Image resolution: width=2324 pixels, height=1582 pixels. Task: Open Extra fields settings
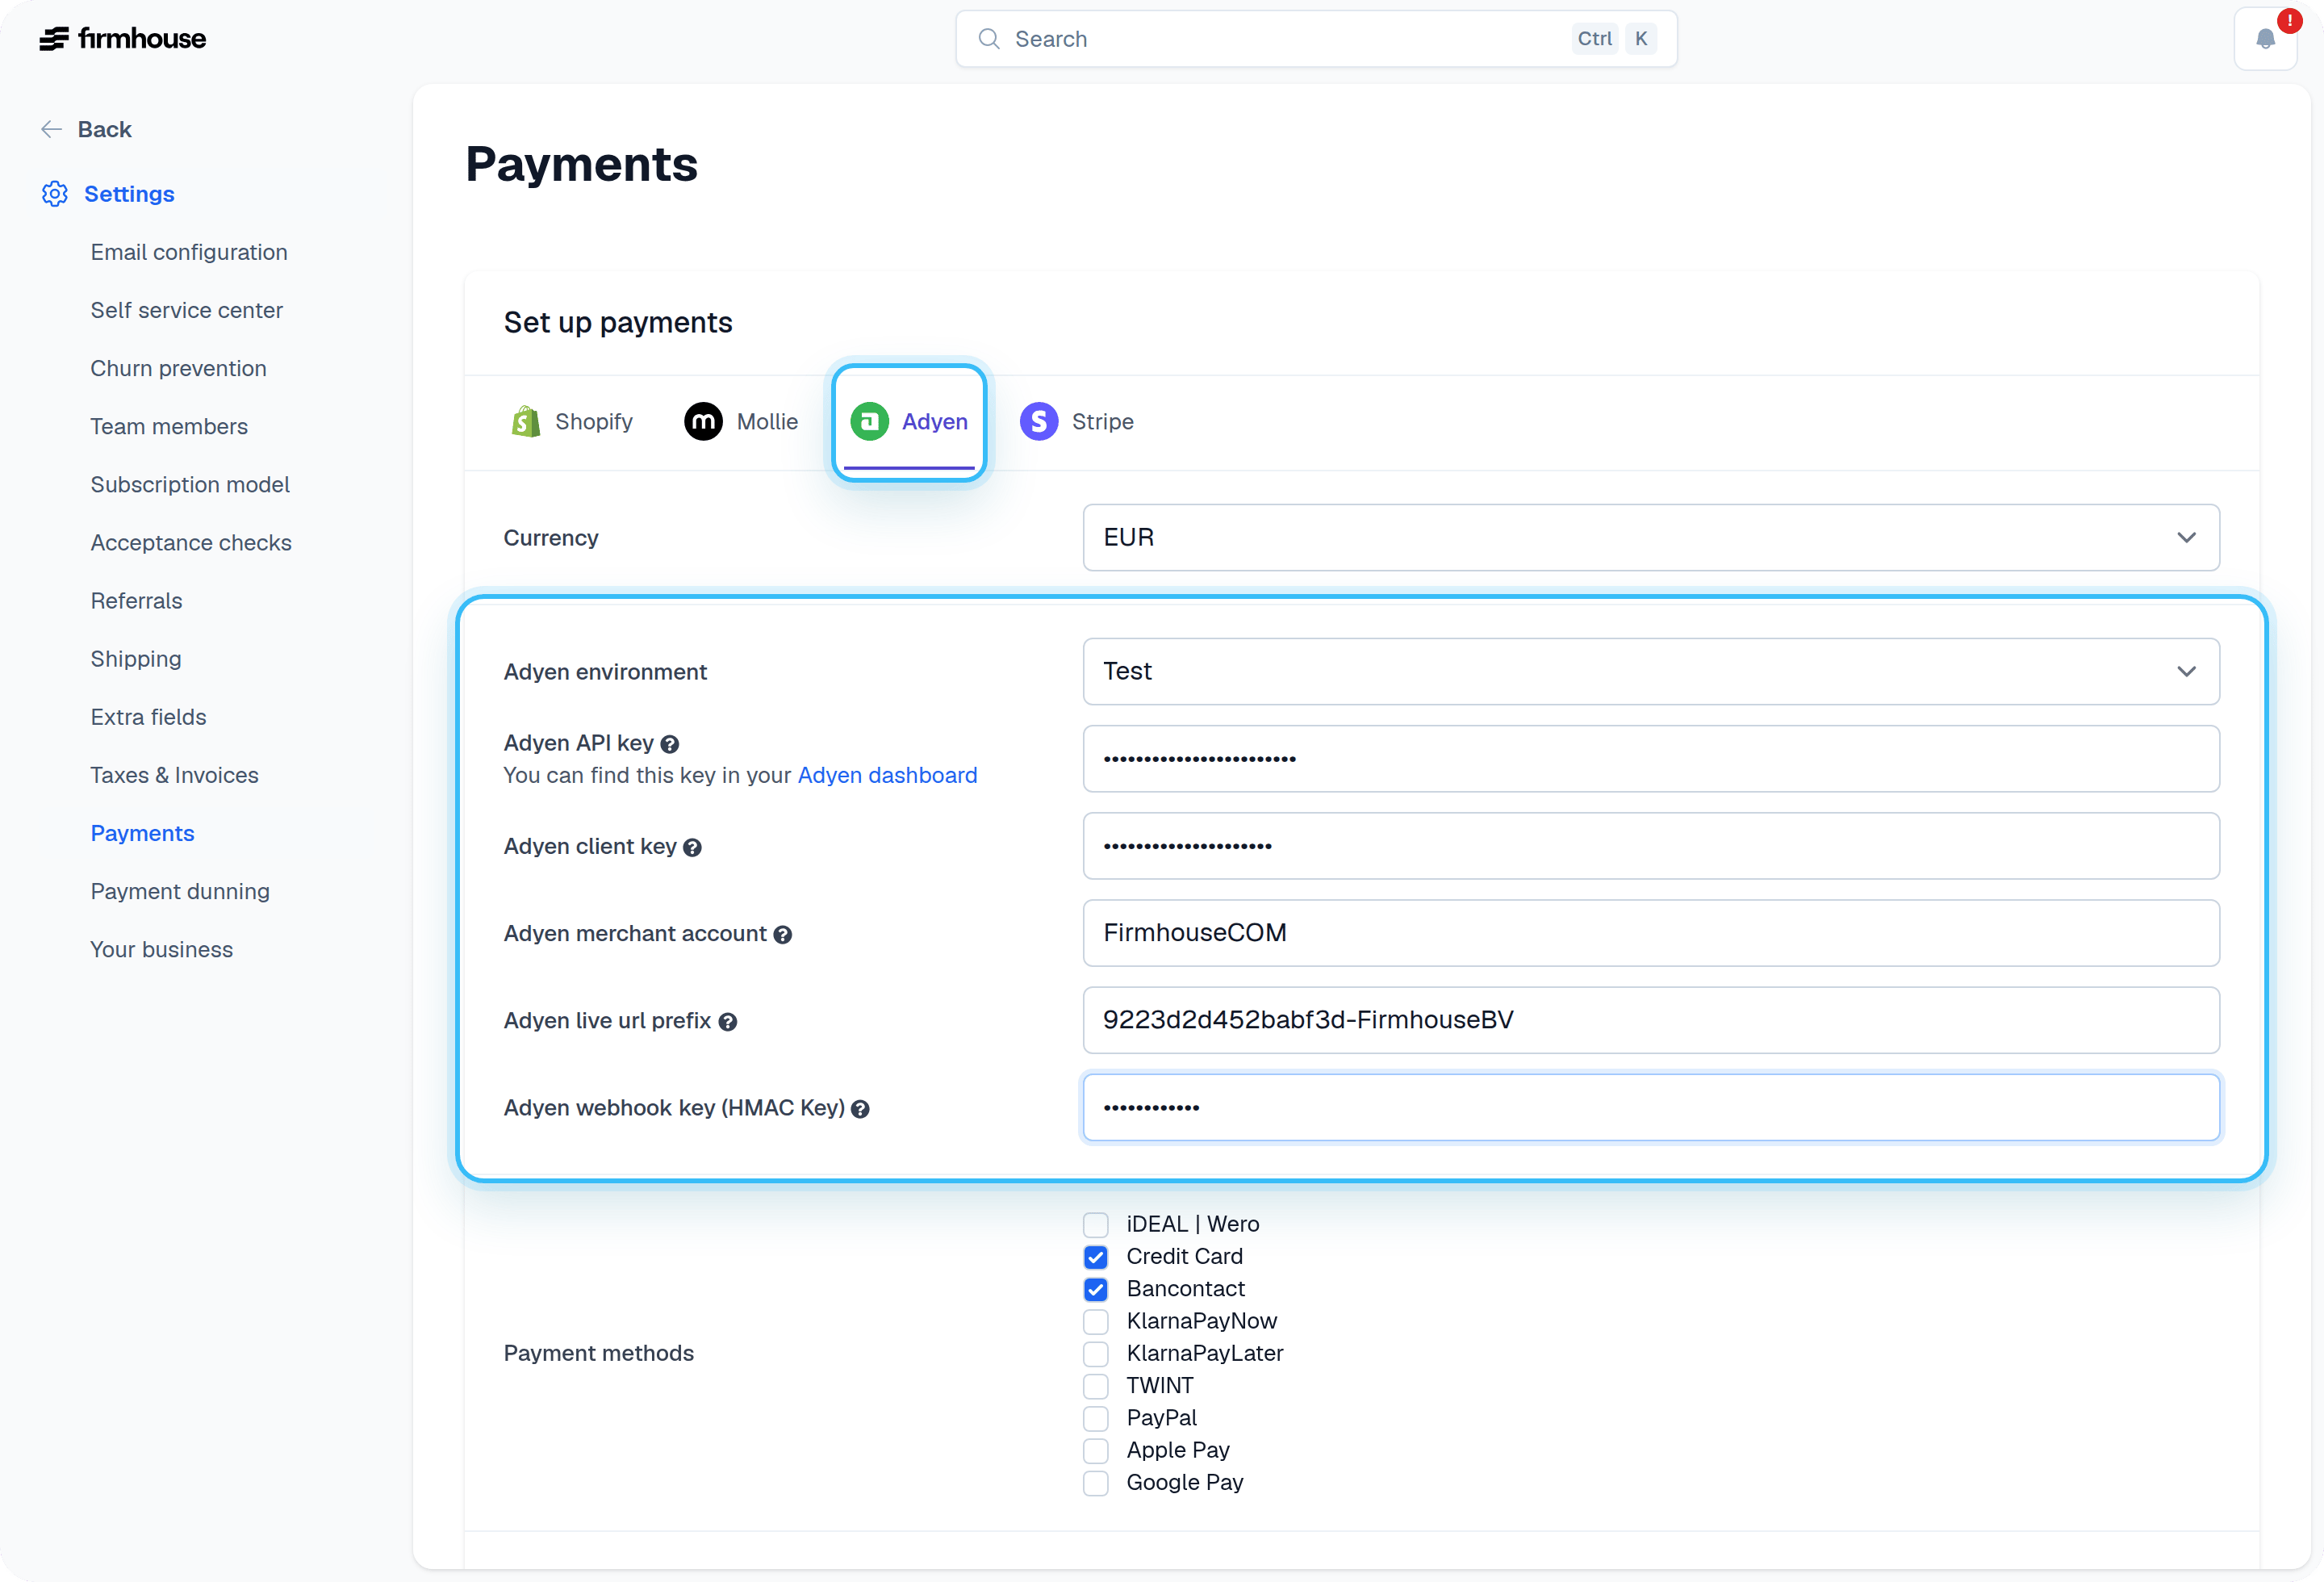click(x=148, y=717)
